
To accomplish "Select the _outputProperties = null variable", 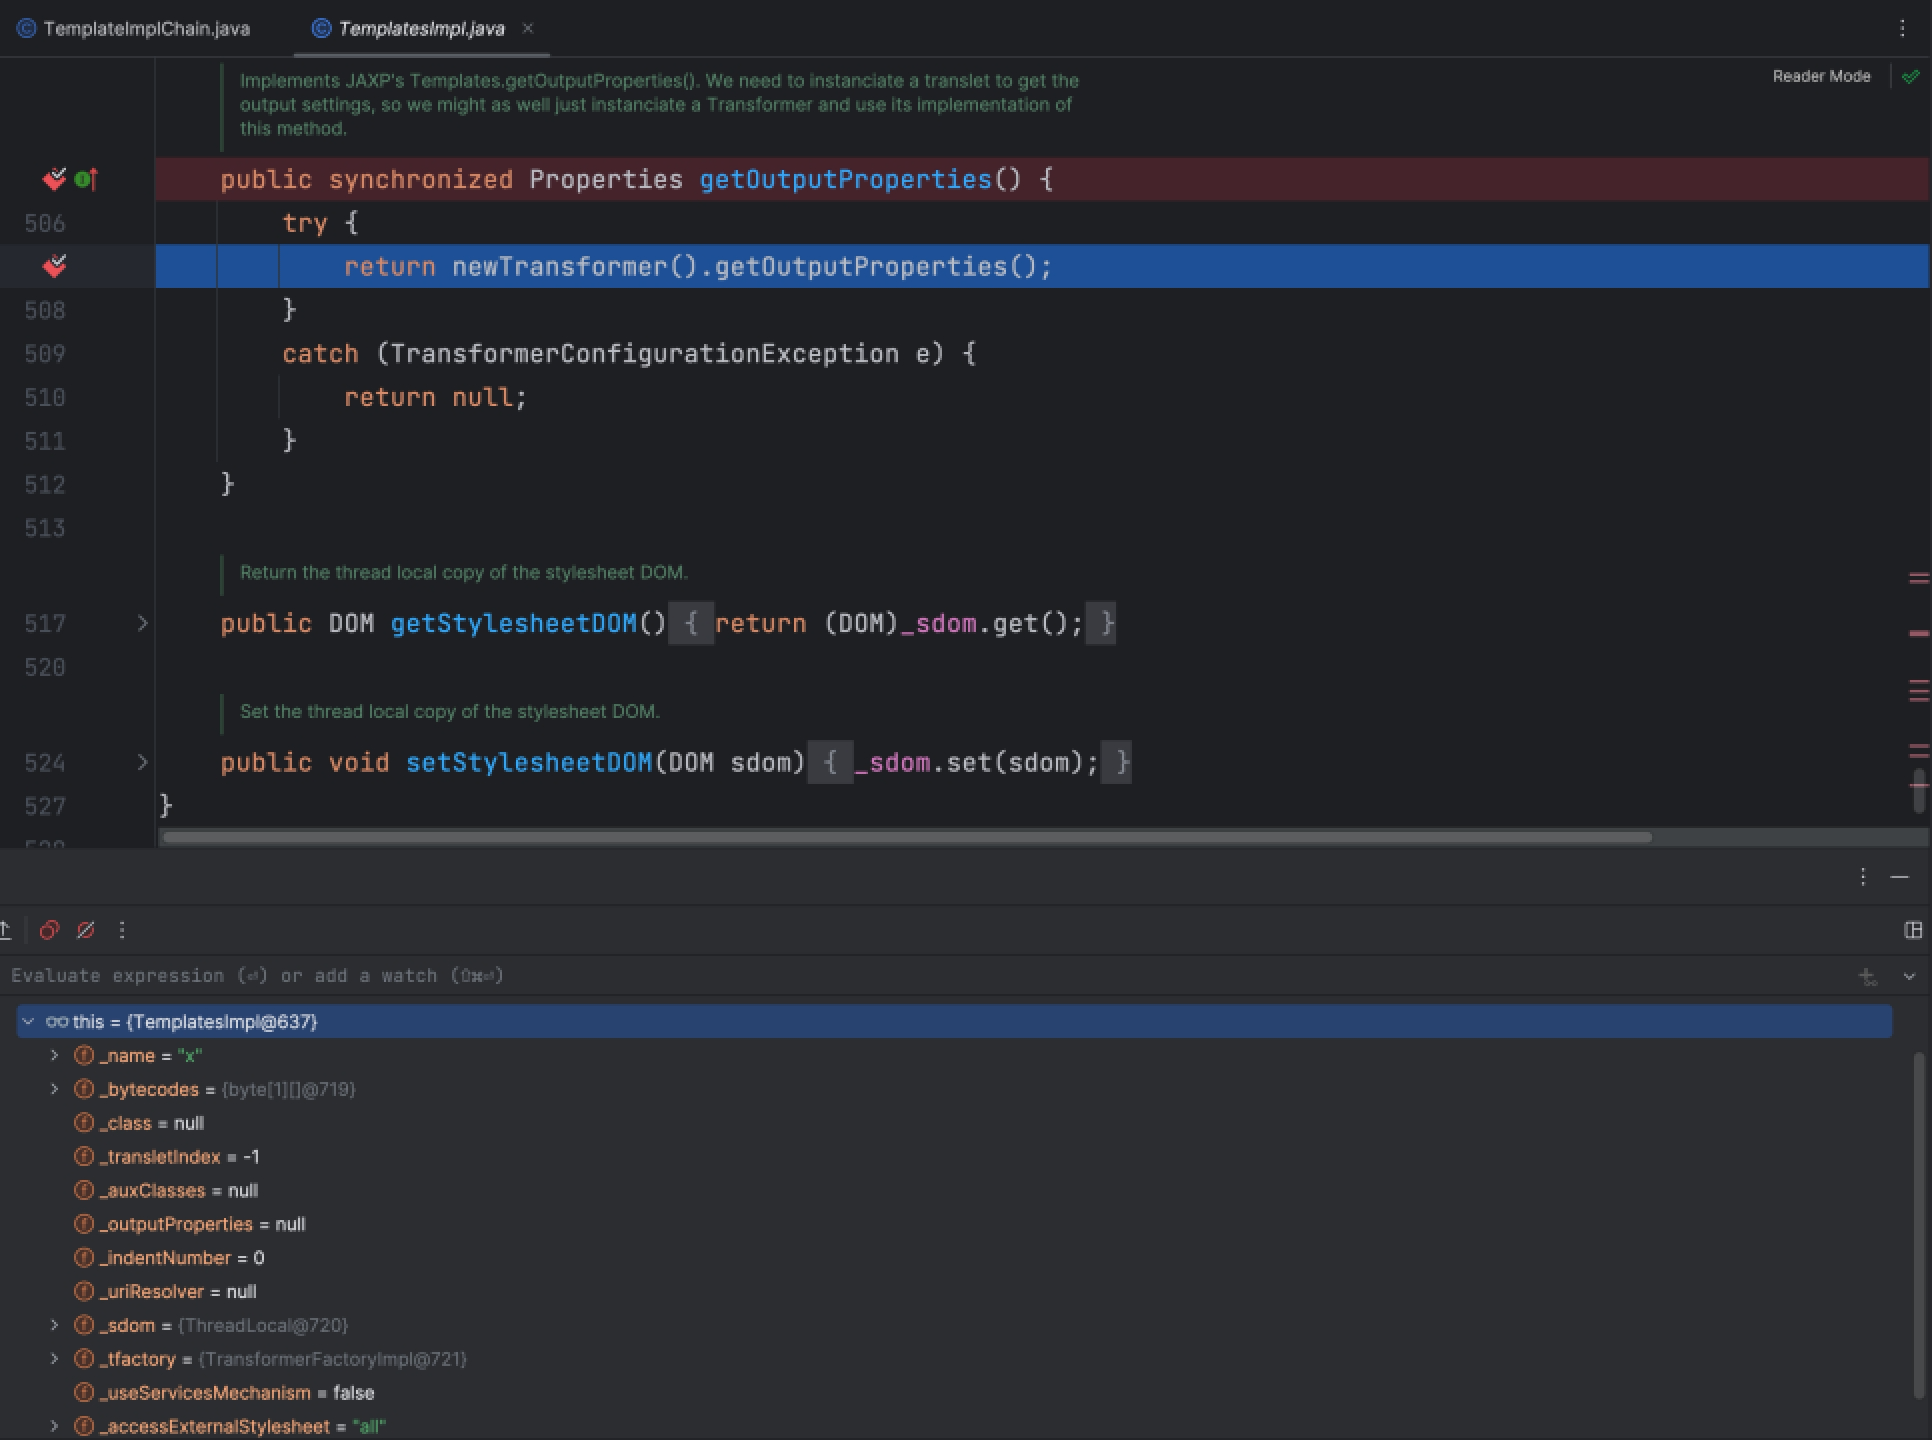I will (190, 1224).
